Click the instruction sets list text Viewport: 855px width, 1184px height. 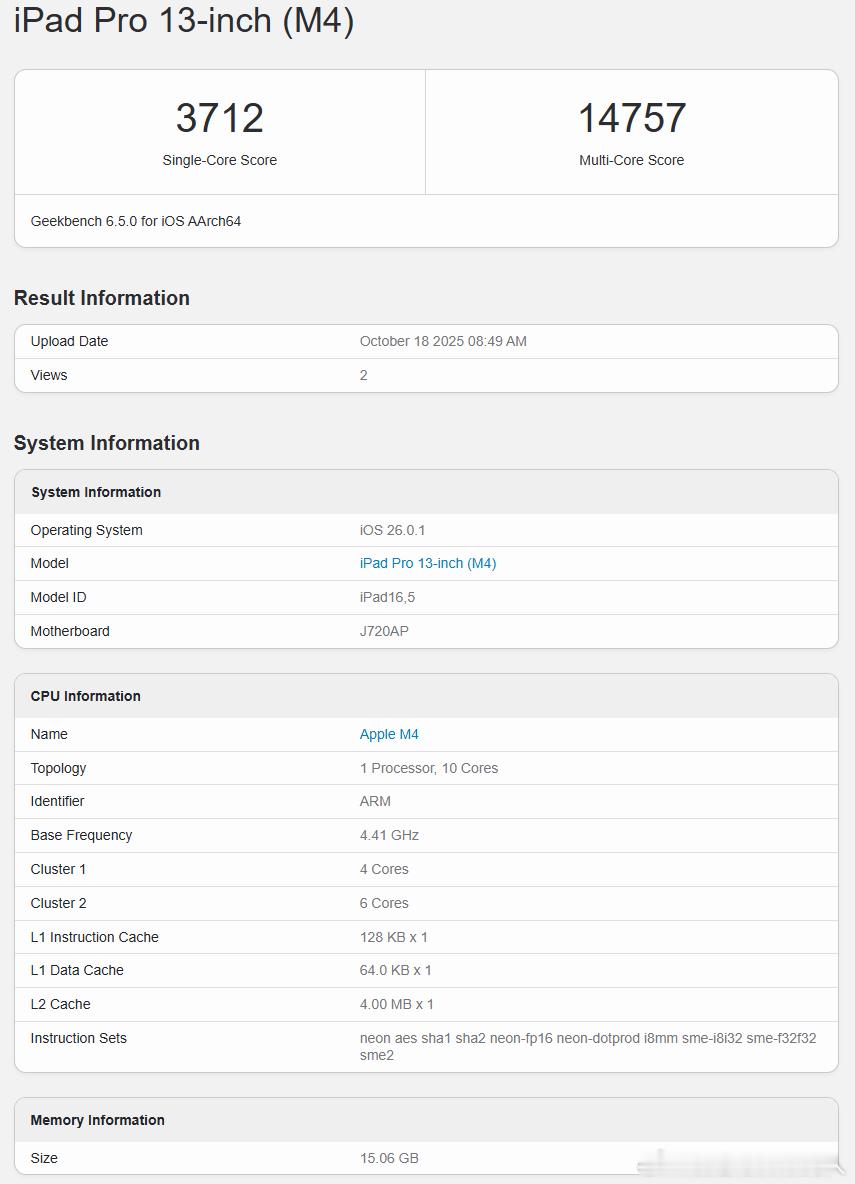(588, 1046)
